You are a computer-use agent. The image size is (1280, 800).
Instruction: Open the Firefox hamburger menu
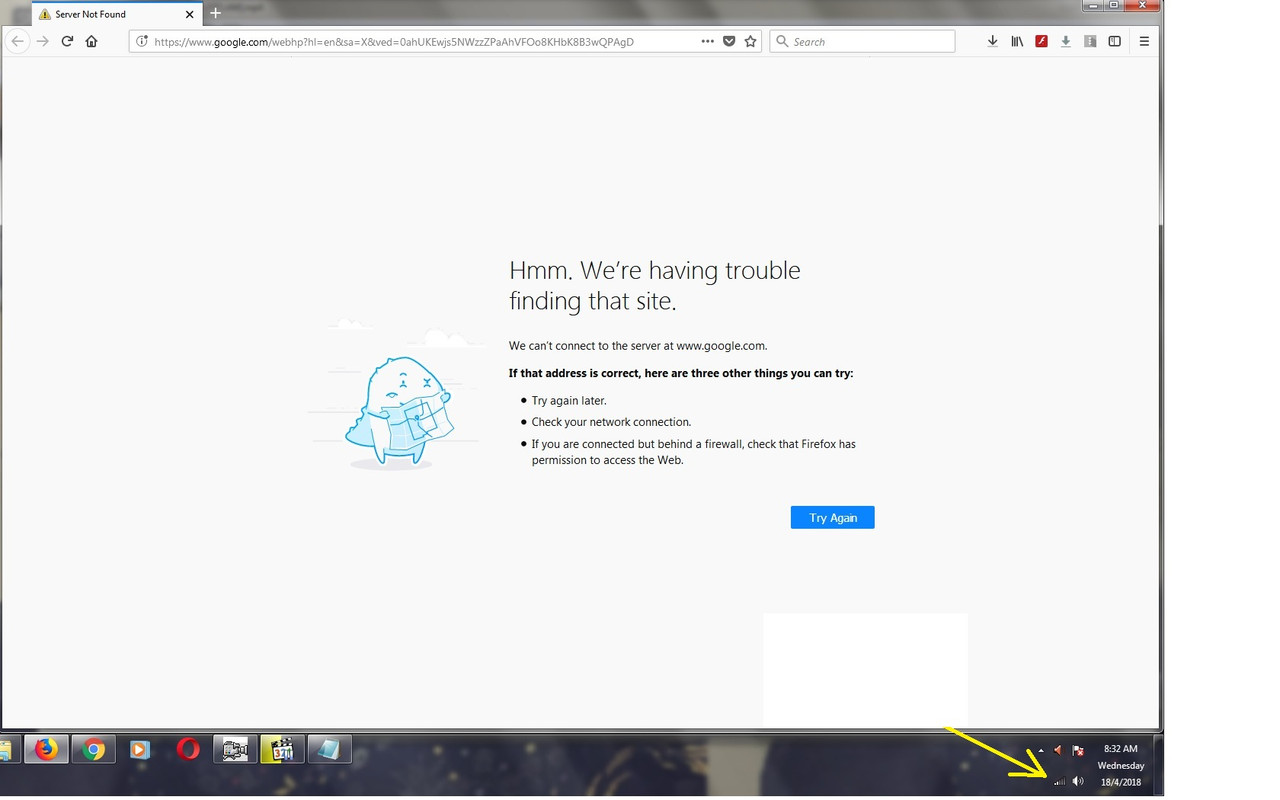pos(1144,41)
